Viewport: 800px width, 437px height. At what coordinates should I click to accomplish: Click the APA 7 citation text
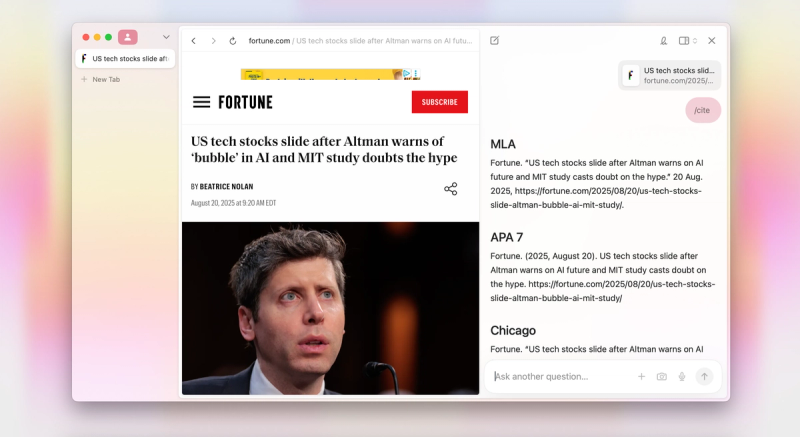[x=603, y=277]
